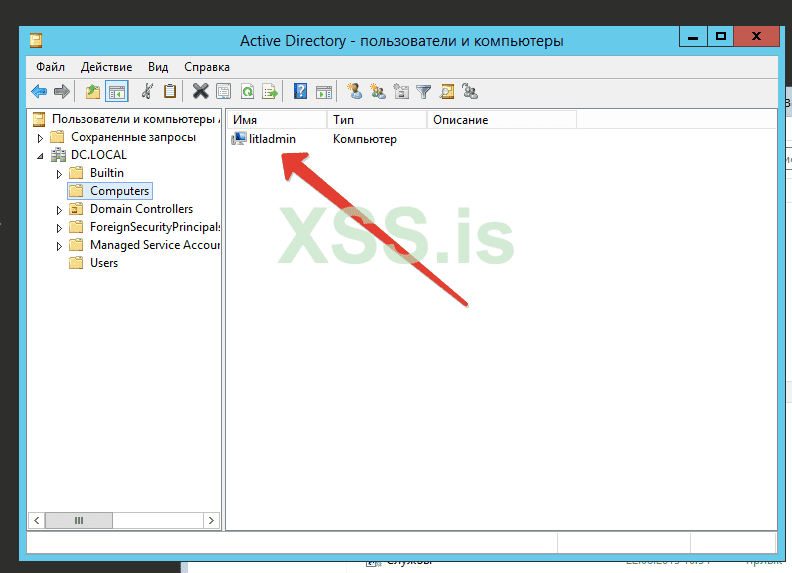
Task: Select the Users container
Action: [x=104, y=263]
